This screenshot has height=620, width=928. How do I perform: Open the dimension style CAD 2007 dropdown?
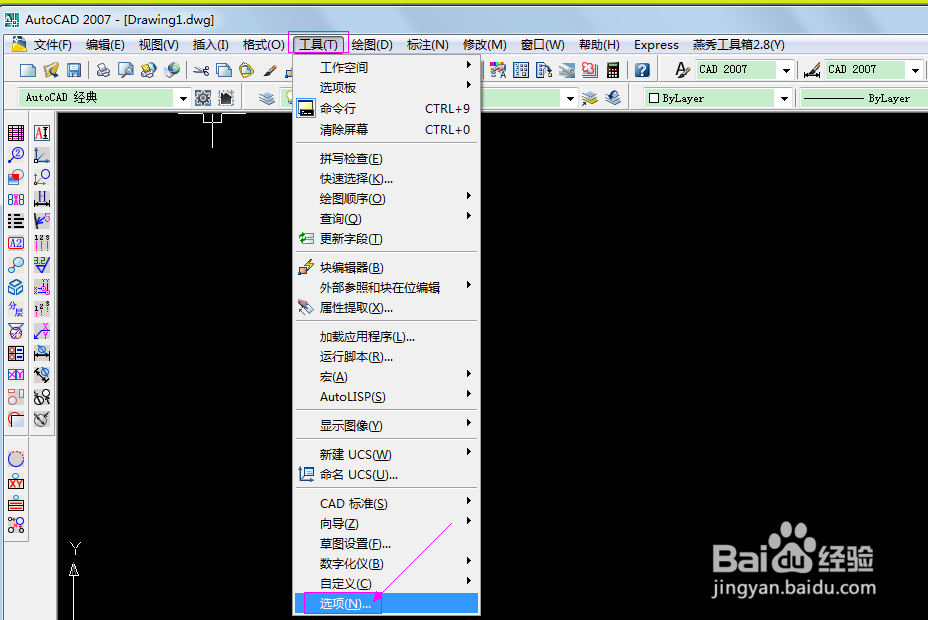(x=874, y=70)
